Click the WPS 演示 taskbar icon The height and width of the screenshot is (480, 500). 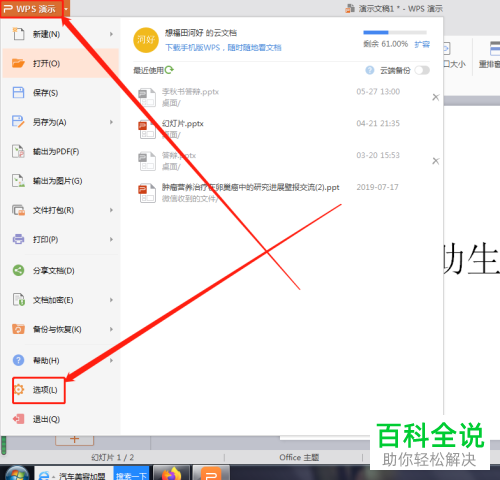pos(211,473)
